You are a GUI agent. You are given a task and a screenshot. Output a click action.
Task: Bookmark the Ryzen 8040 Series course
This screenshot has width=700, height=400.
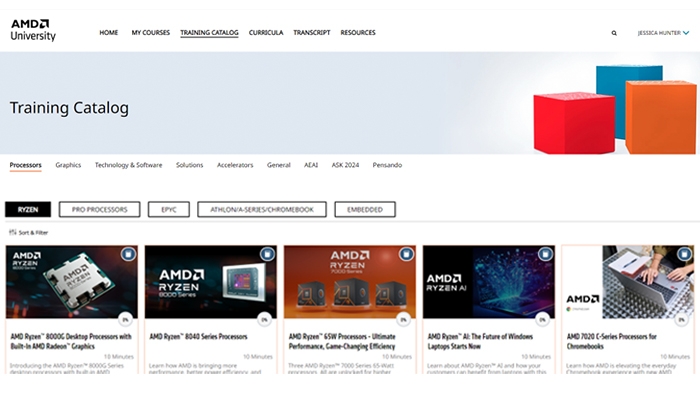coord(267,254)
